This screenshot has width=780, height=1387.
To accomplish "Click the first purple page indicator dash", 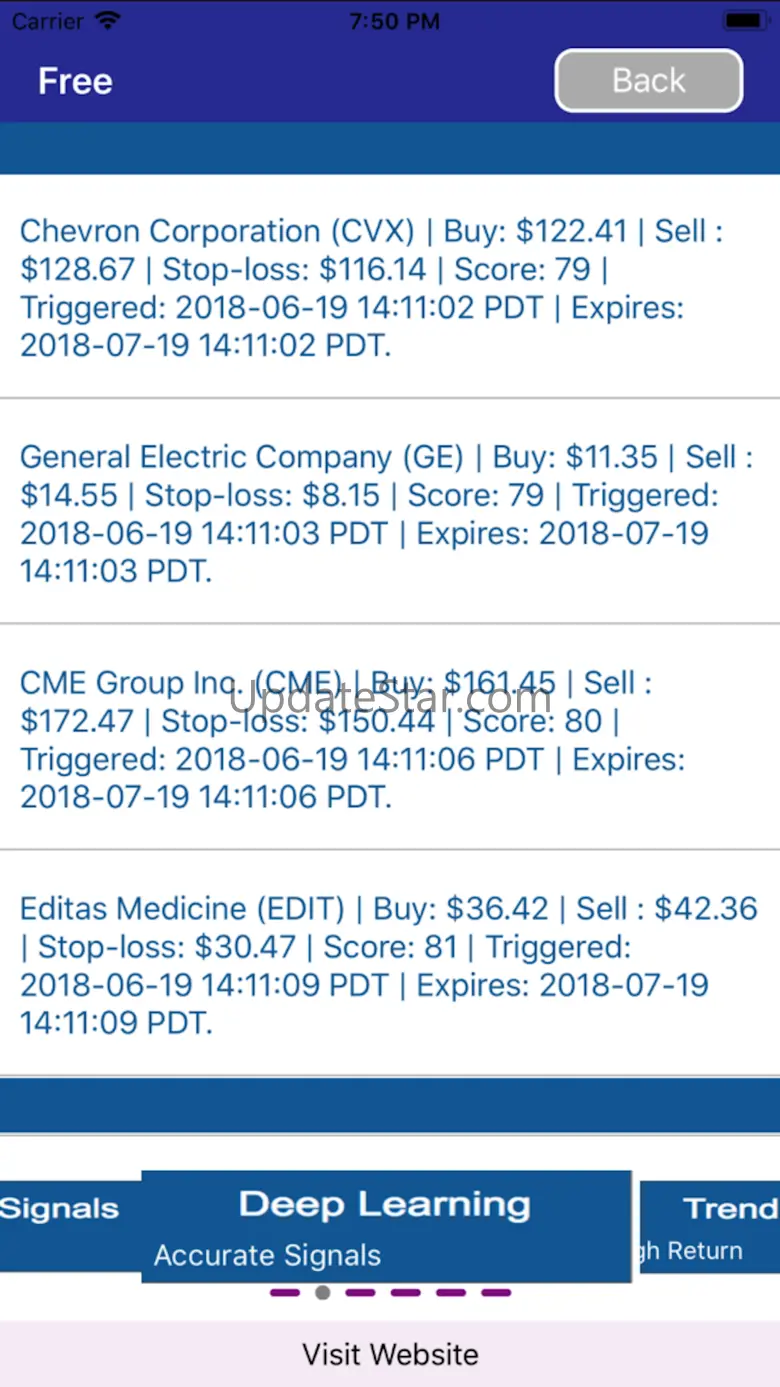I will pos(285,1292).
